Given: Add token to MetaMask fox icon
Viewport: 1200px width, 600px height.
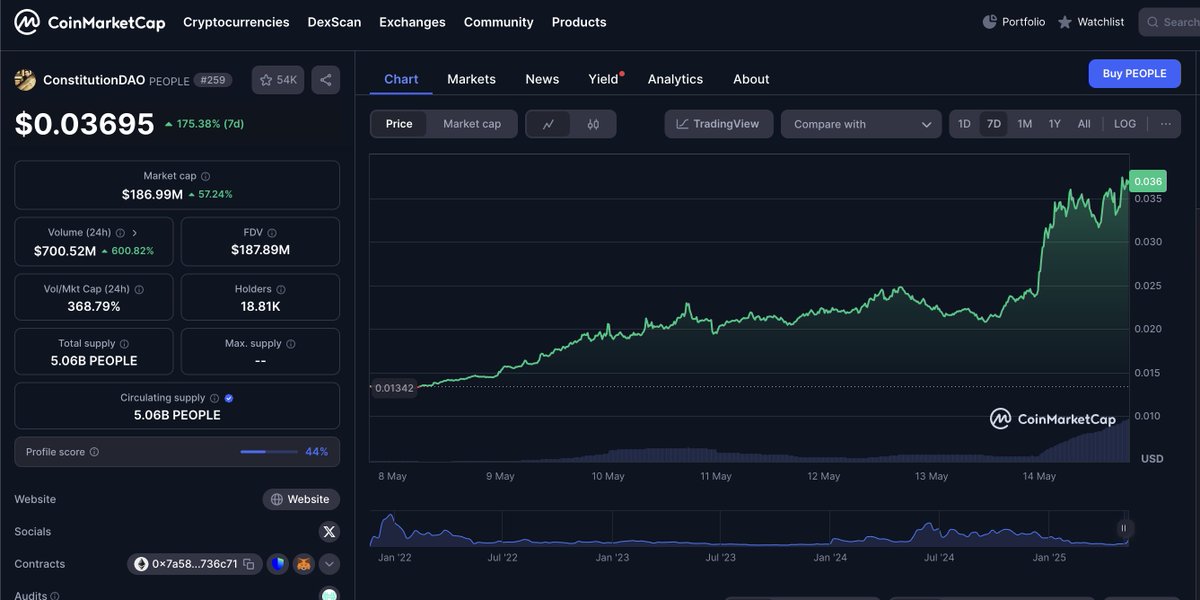Looking at the screenshot, I should tap(303, 564).
